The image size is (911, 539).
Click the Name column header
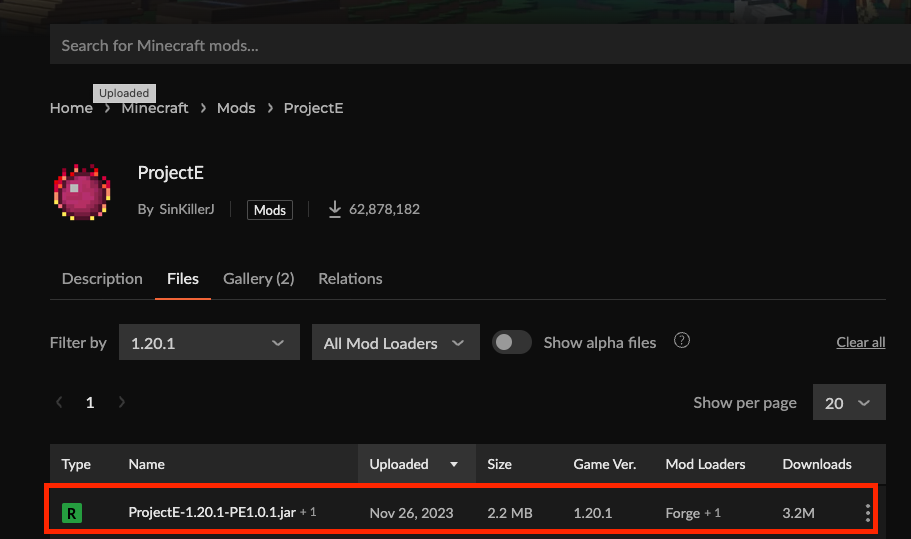click(146, 464)
